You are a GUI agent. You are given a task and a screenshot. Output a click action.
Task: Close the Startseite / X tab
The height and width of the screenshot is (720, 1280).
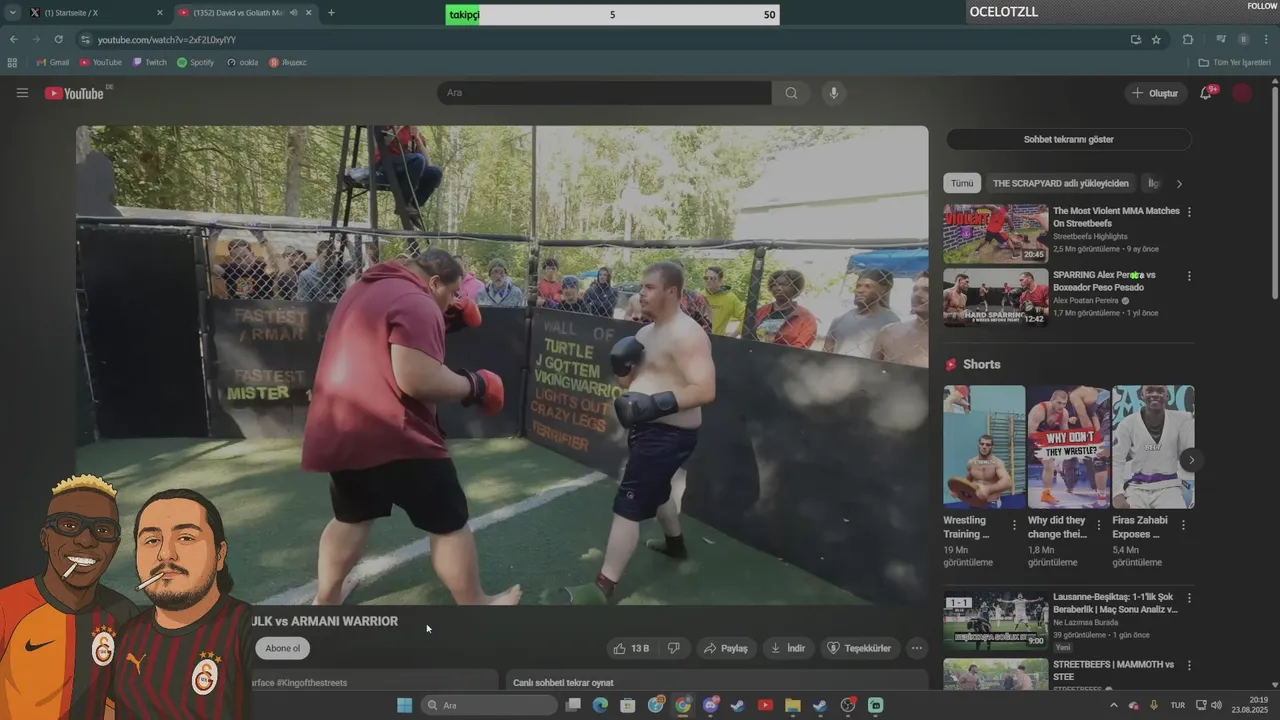(159, 13)
